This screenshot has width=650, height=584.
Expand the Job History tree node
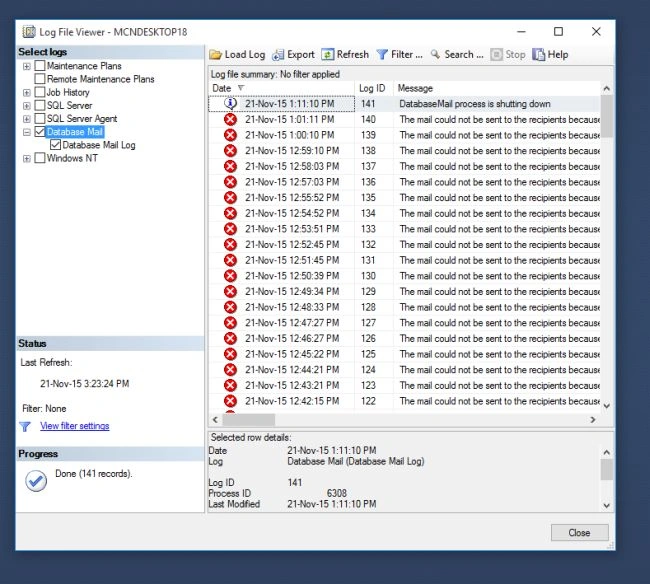[27, 93]
